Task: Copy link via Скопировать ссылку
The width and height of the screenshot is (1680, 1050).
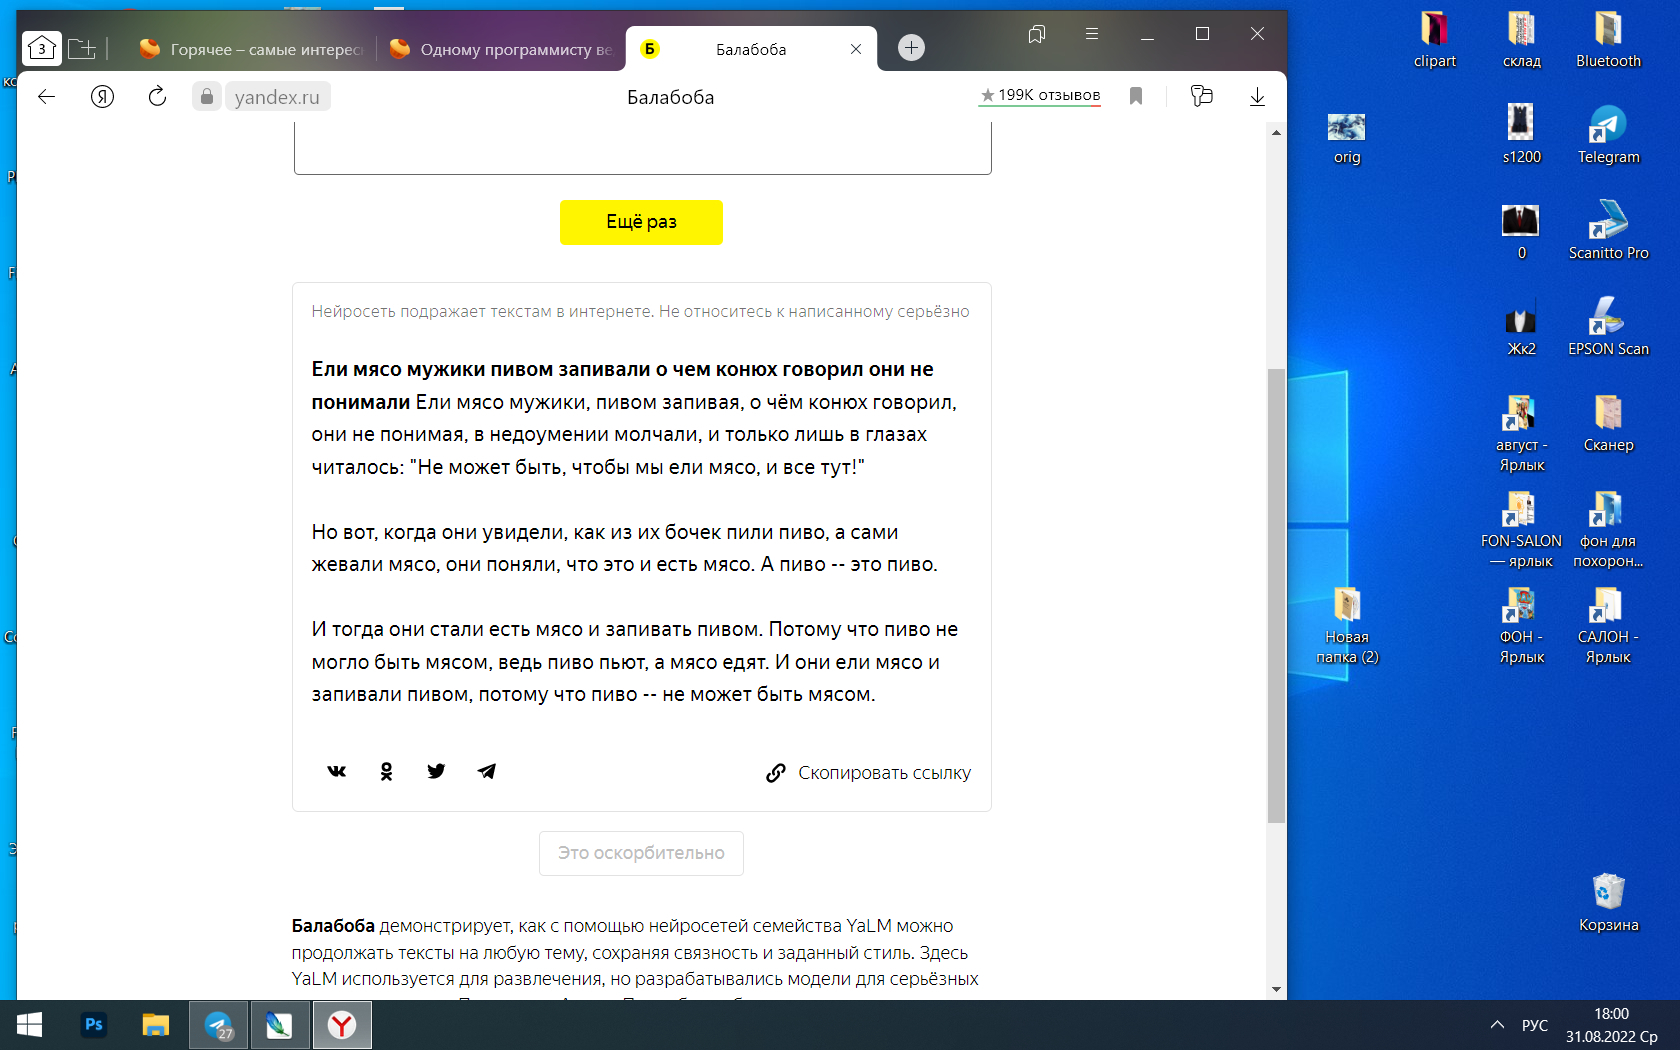Action: point(869,773)
